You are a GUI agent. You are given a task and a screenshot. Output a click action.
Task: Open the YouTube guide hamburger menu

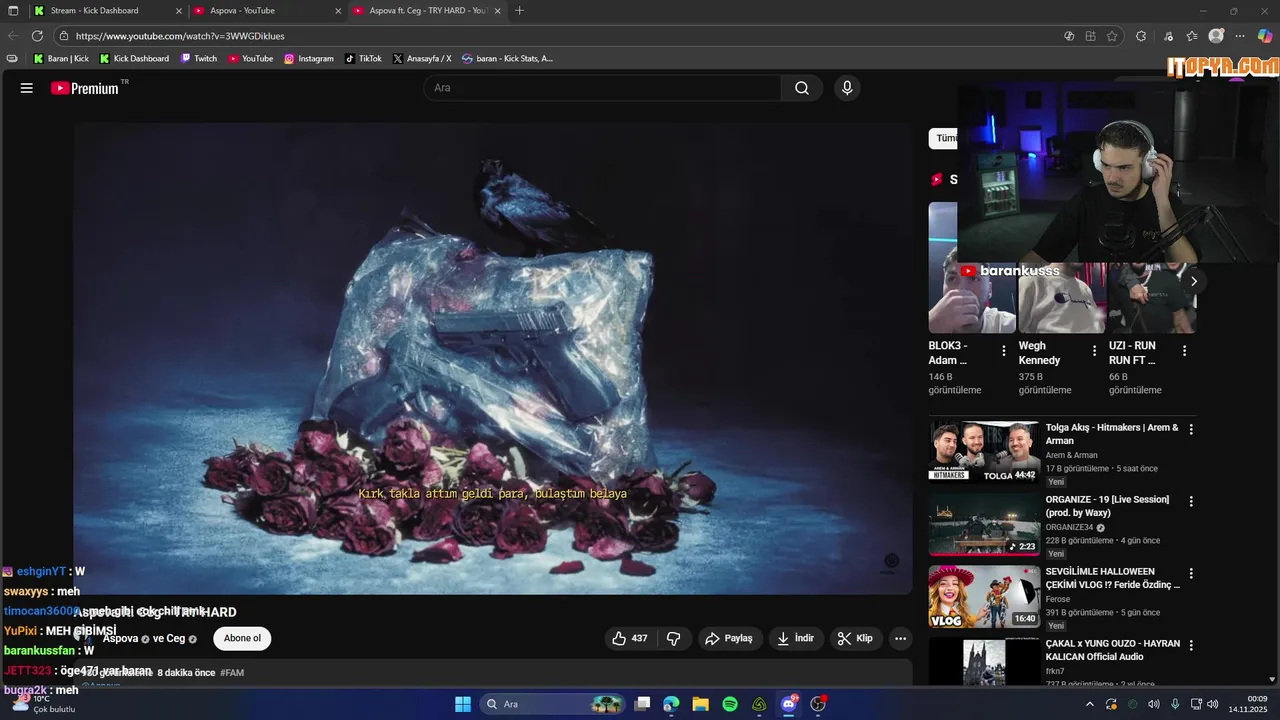(x=27, y=88)
